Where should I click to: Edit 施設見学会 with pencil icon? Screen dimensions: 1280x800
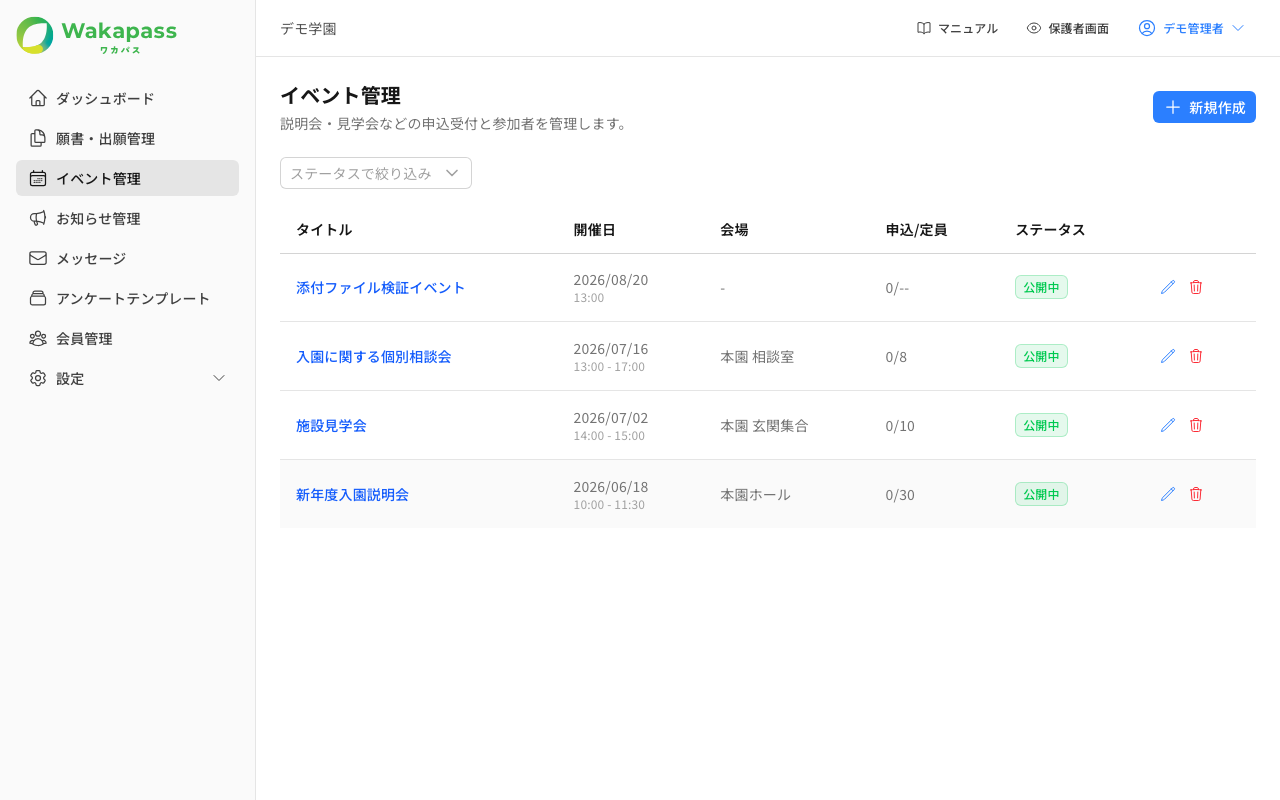coord(1168,425)
